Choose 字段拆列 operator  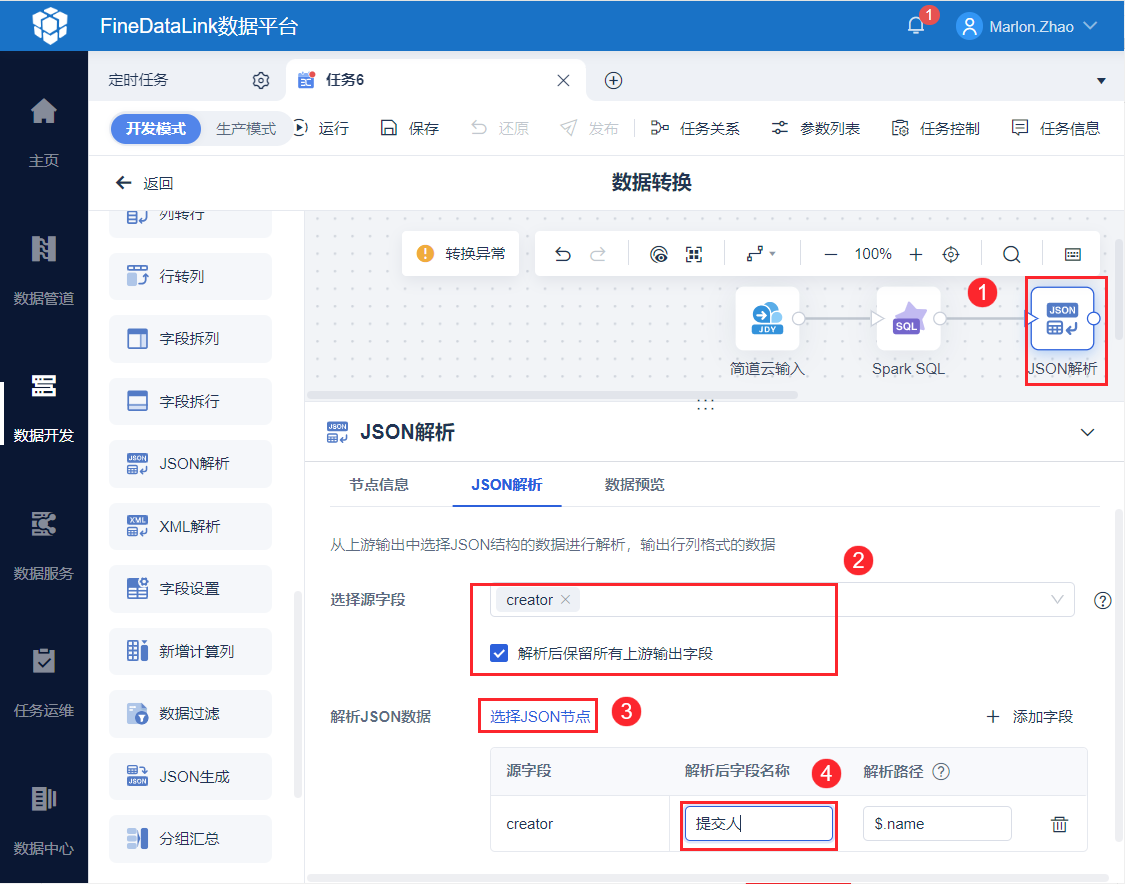[x=190, y=339]
